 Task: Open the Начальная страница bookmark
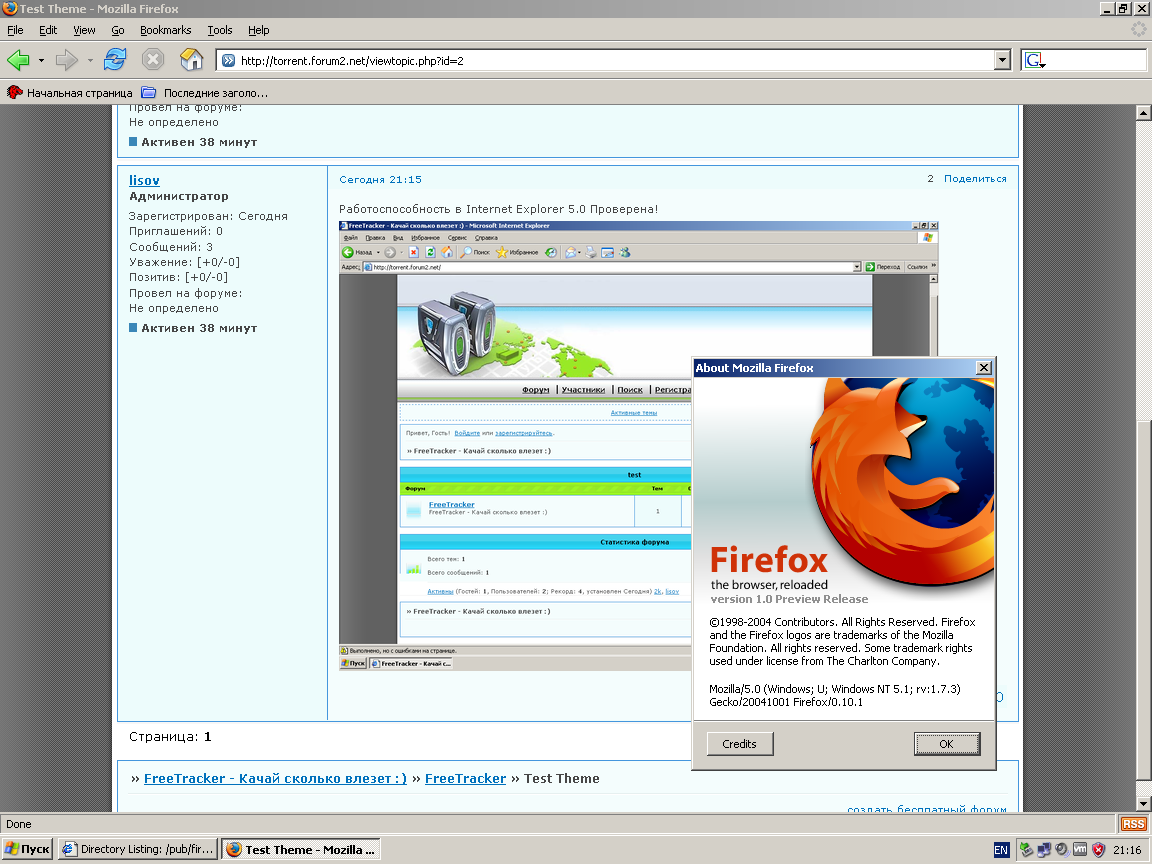point(70,93)
